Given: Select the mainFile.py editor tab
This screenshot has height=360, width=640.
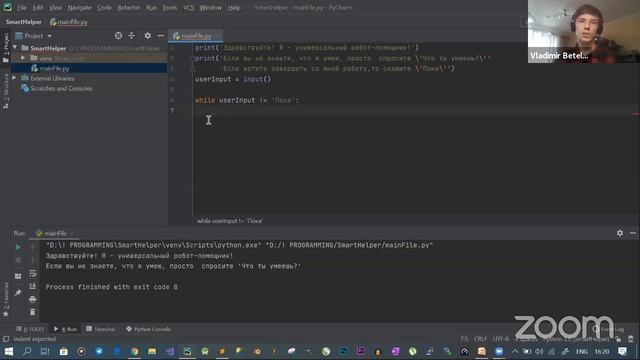Looking at the screenshot, I should pyautogui.click(x=196, y=36).
